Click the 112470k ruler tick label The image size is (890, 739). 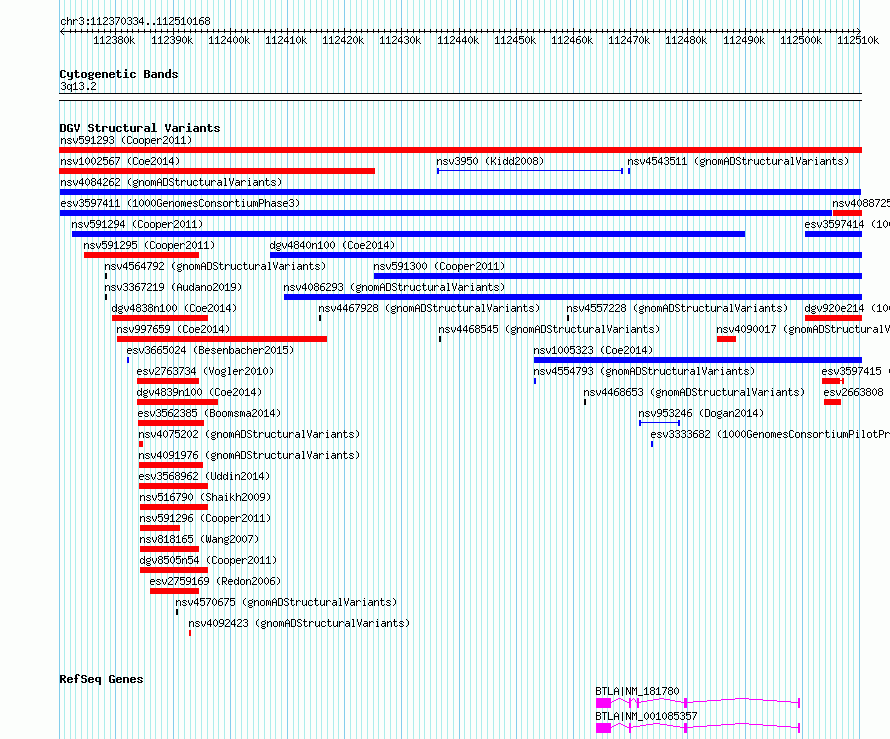coord(629,40)
